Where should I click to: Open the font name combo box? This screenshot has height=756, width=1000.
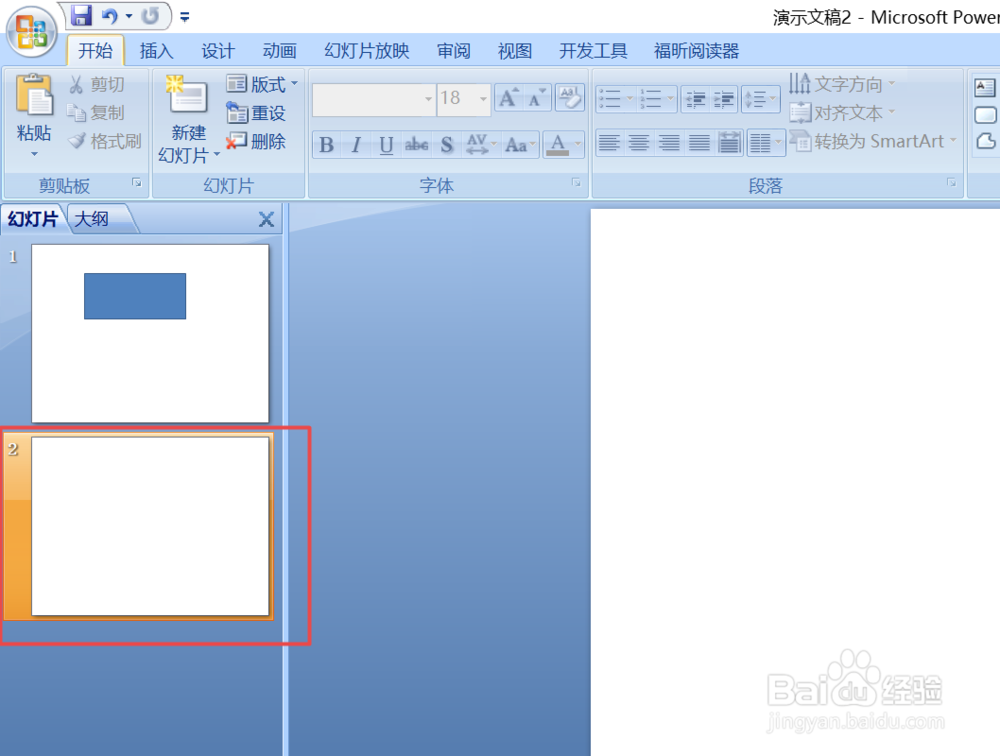[x=374, y=99]
